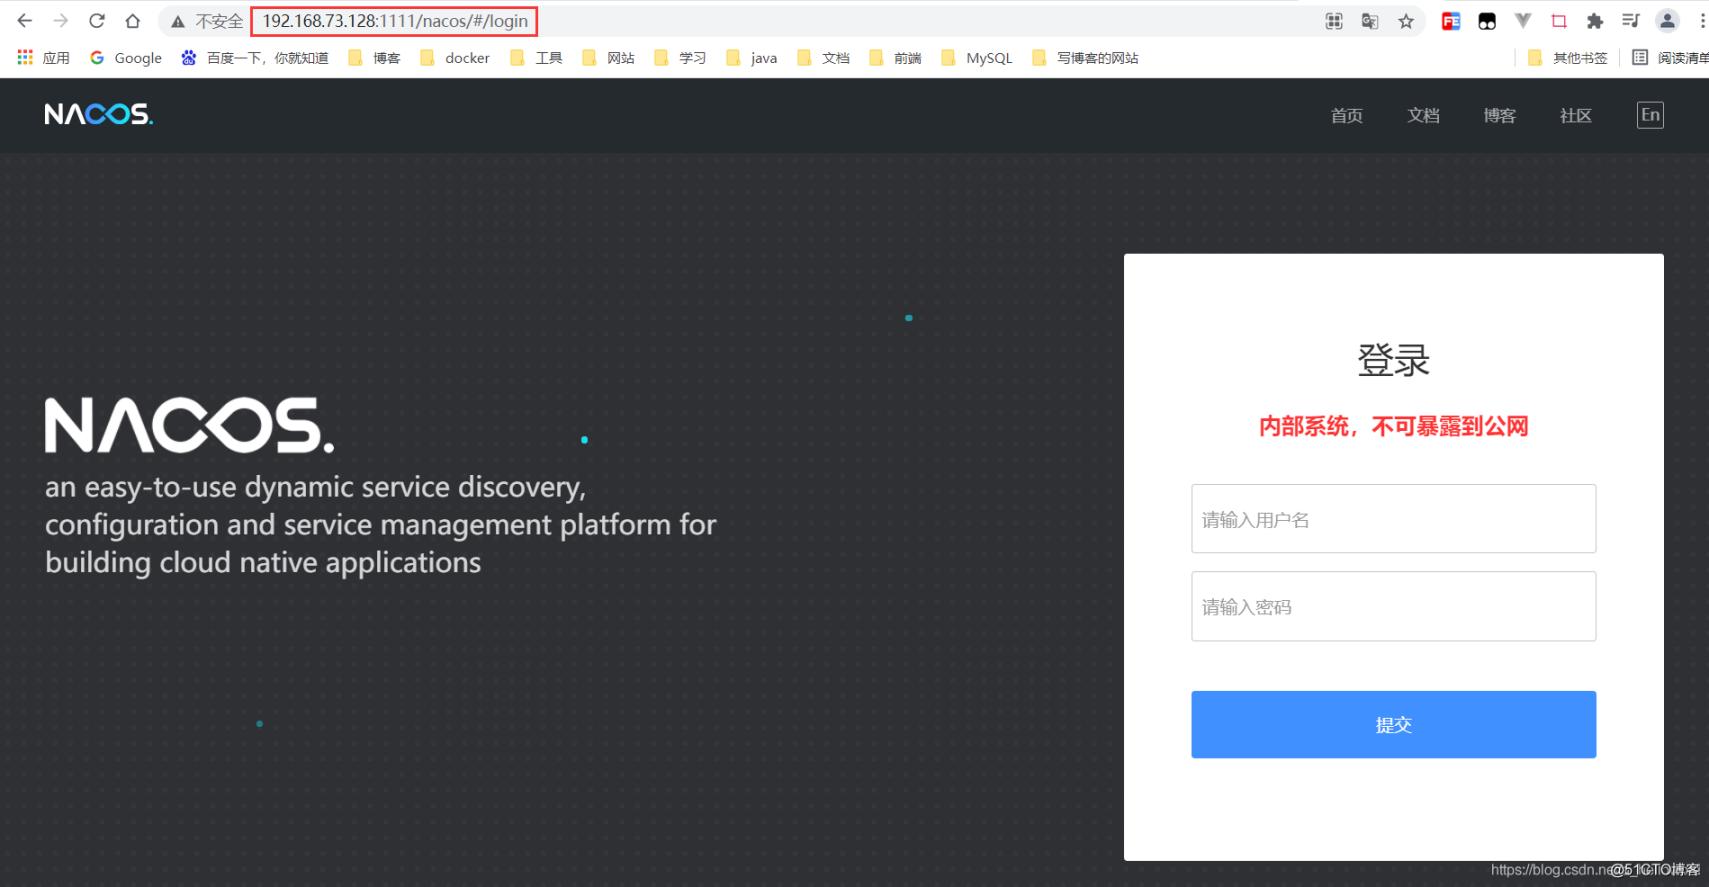Open the 社区 community link
The image size is (1709, 887).
tap(1575, 116)
